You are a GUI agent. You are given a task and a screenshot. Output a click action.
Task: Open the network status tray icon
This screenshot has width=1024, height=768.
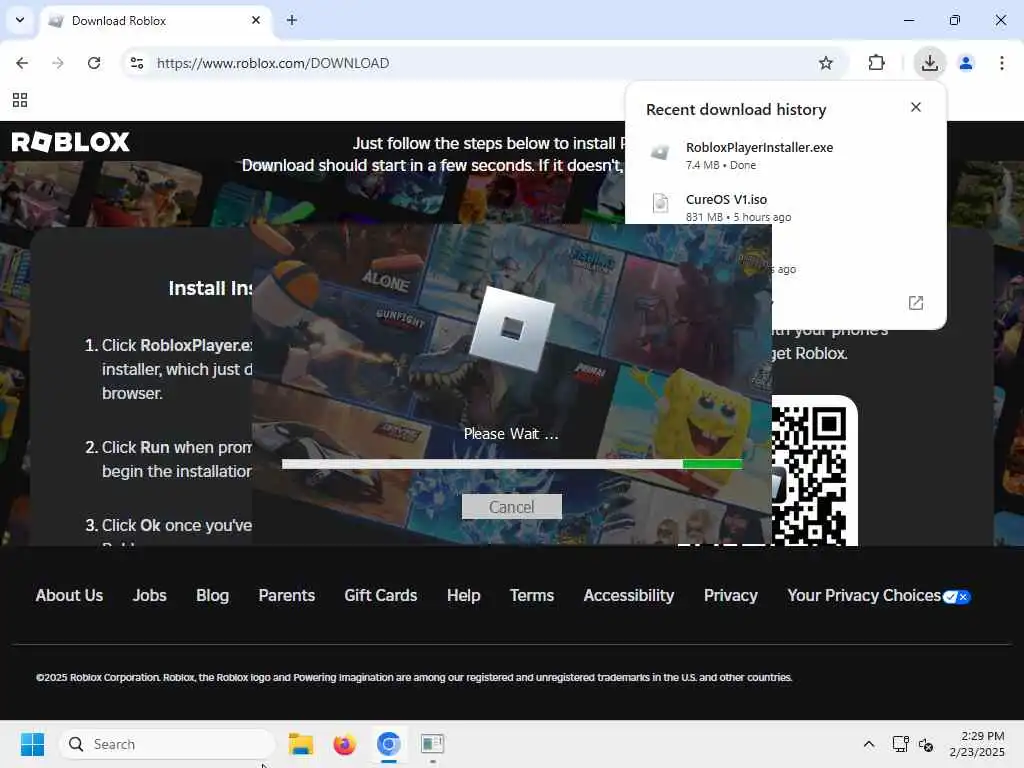901,744
